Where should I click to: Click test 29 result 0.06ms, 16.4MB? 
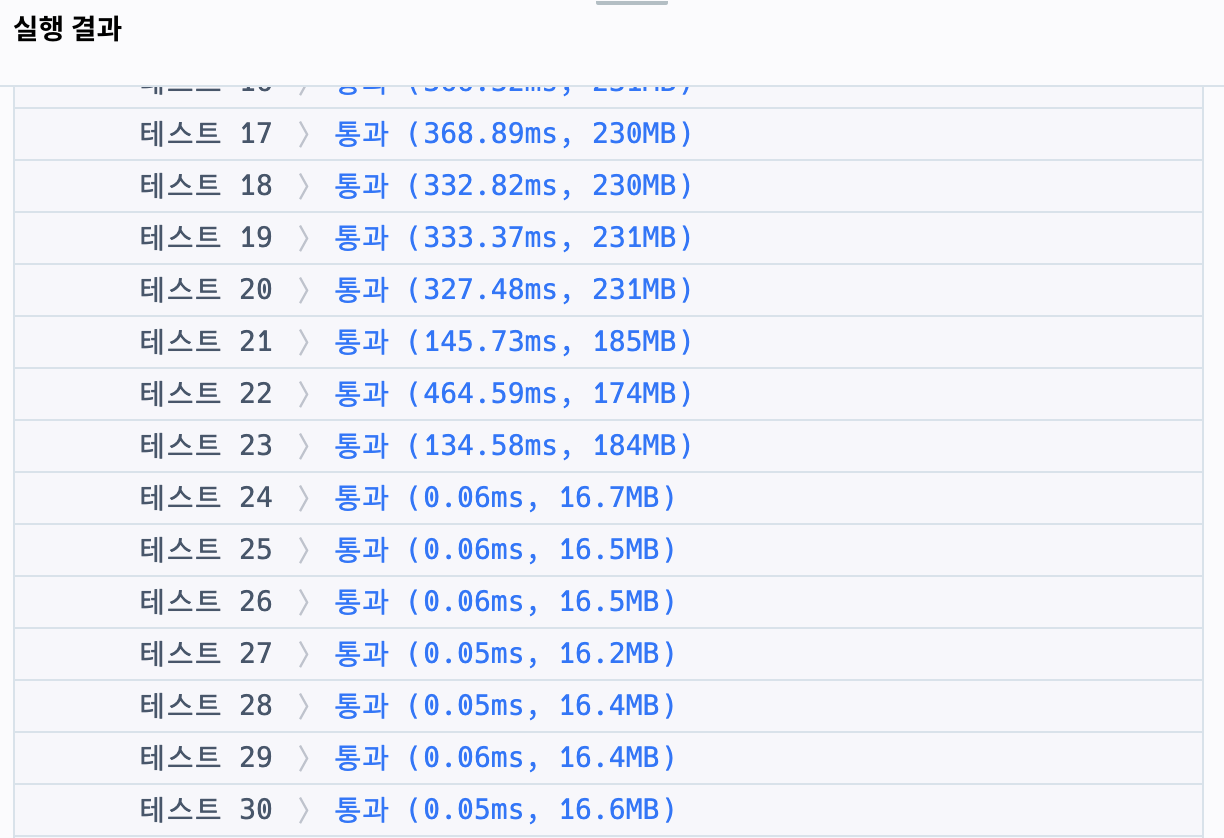pos(505,757)
